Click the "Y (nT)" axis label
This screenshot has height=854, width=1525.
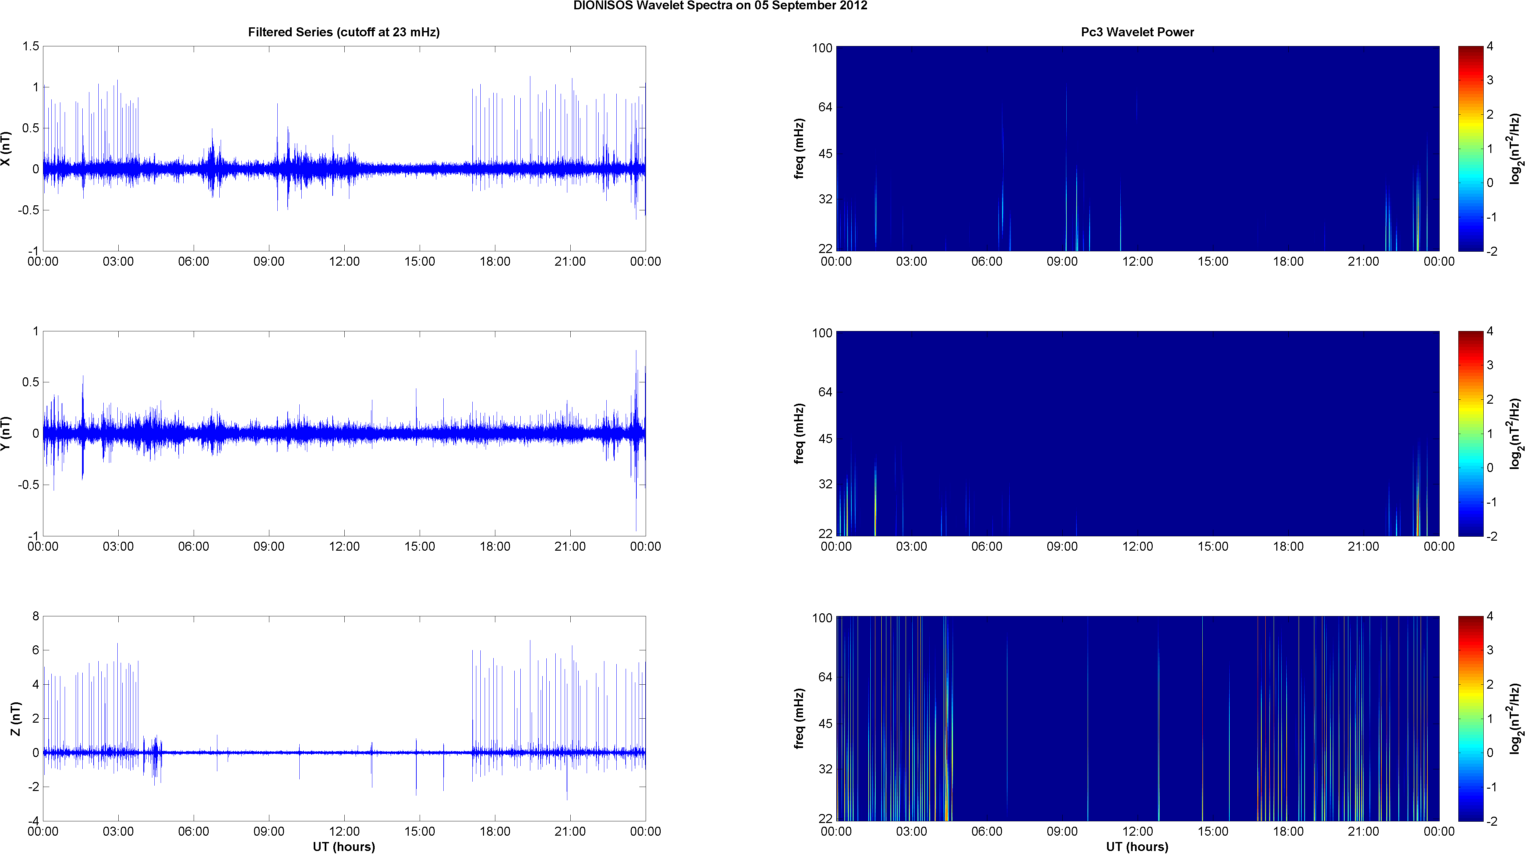click(6, 434)
